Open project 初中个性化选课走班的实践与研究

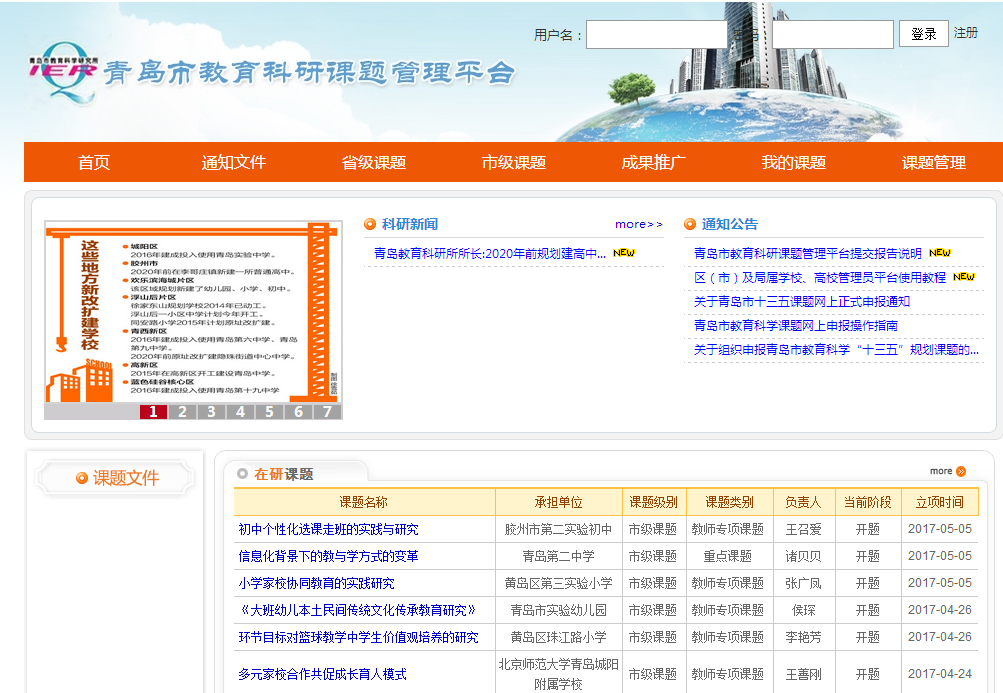pyautogui.click(x=328, y=529)
